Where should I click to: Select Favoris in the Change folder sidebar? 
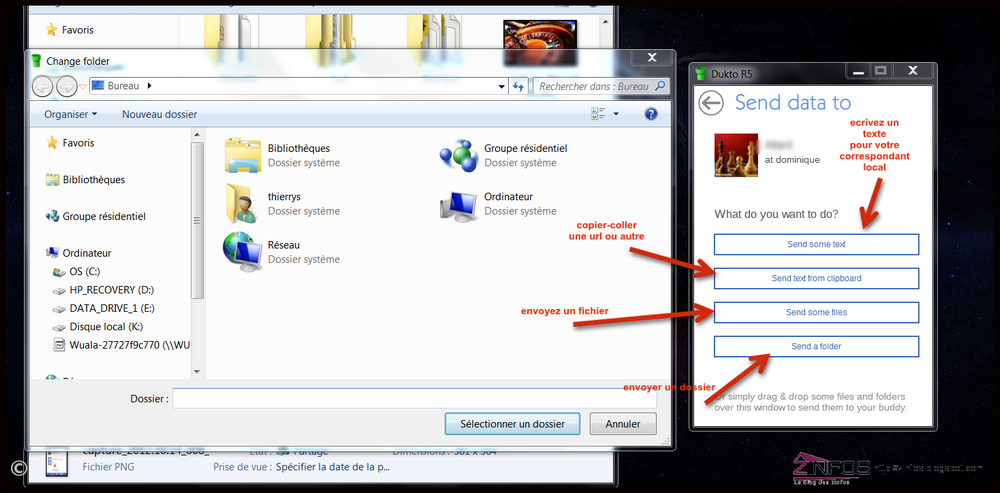point(78,143)
